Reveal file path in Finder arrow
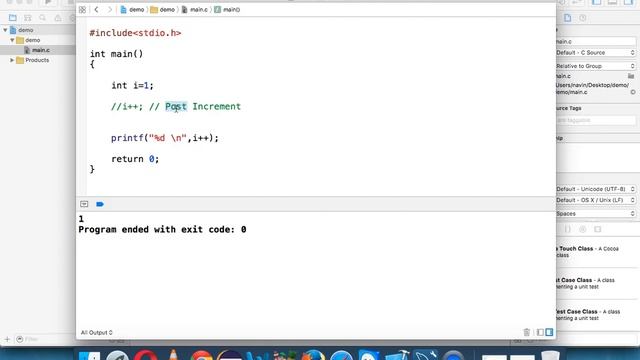This screenshot has height=360, width=640. 633,92
